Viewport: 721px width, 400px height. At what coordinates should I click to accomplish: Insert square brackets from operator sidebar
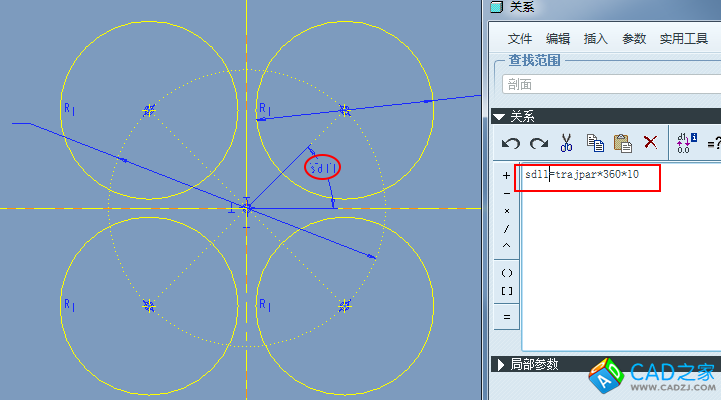click(506, 290)
